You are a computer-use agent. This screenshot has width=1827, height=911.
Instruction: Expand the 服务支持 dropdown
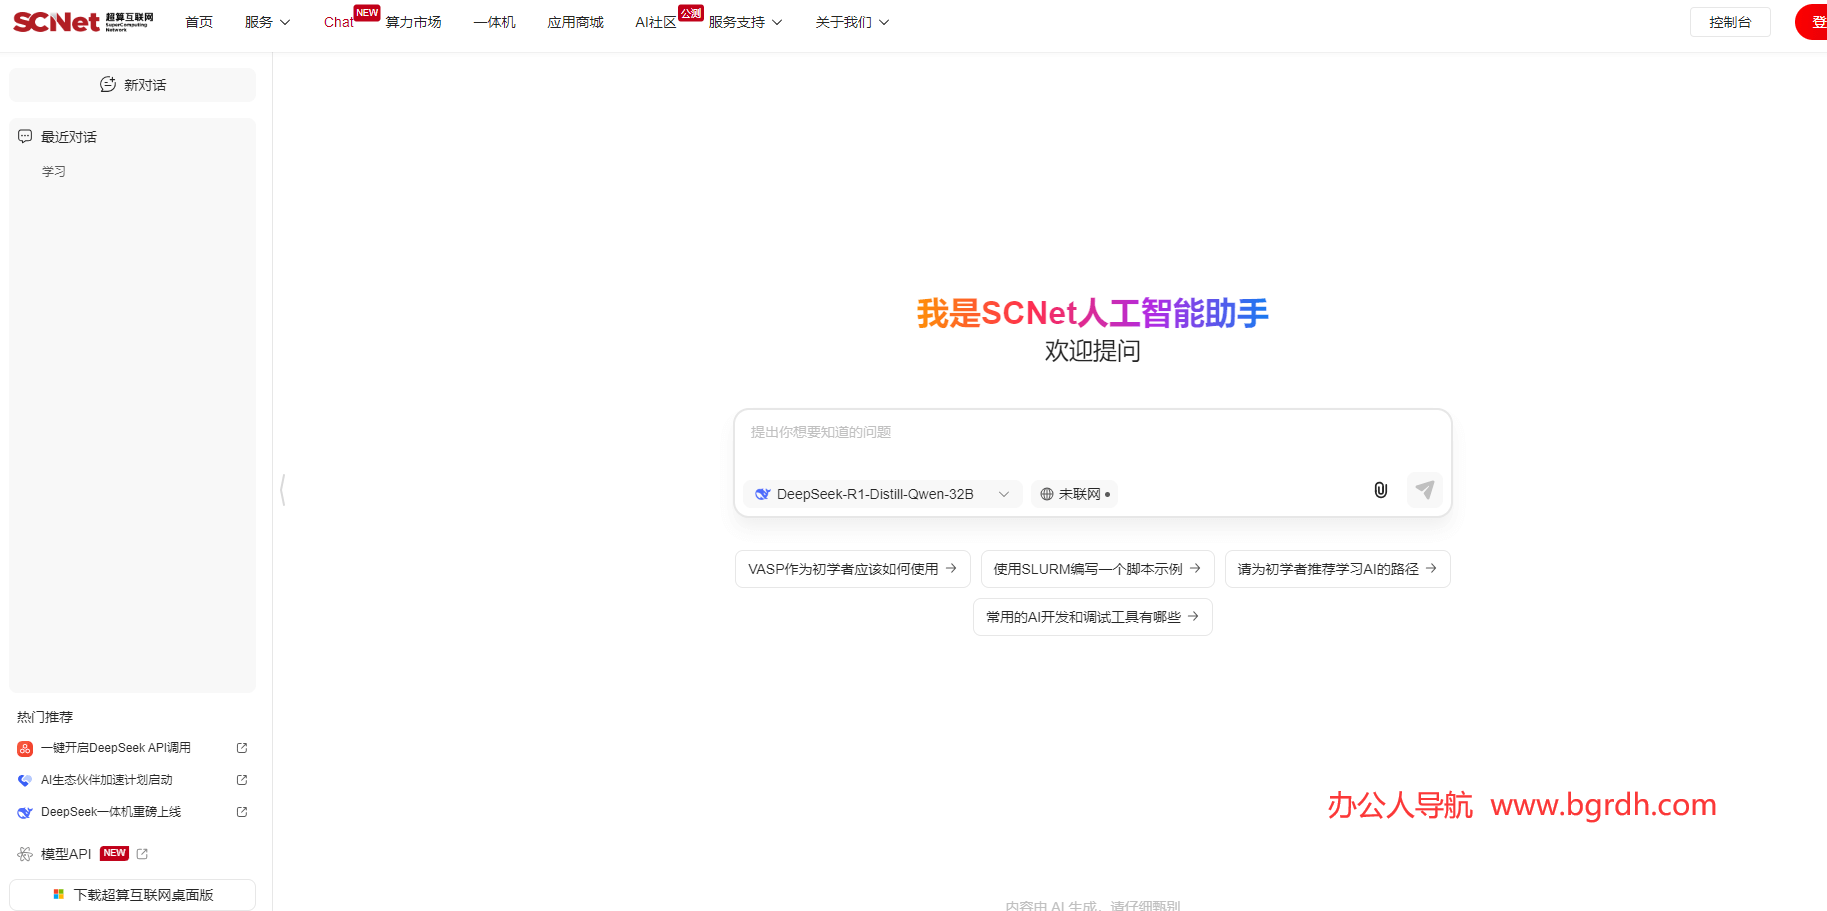click(x=745, y=22)
